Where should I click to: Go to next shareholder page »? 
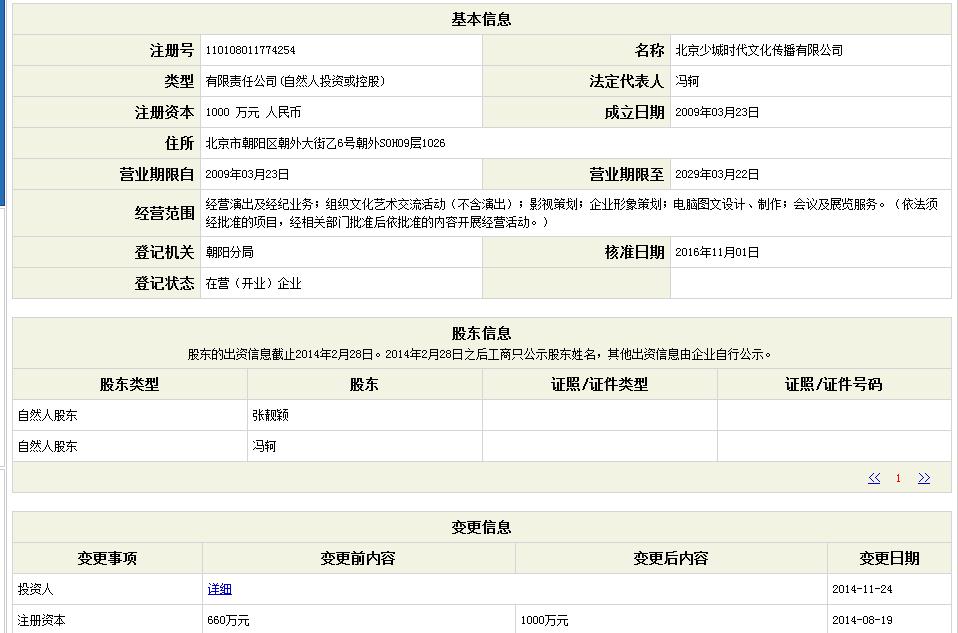click(924, 478)
